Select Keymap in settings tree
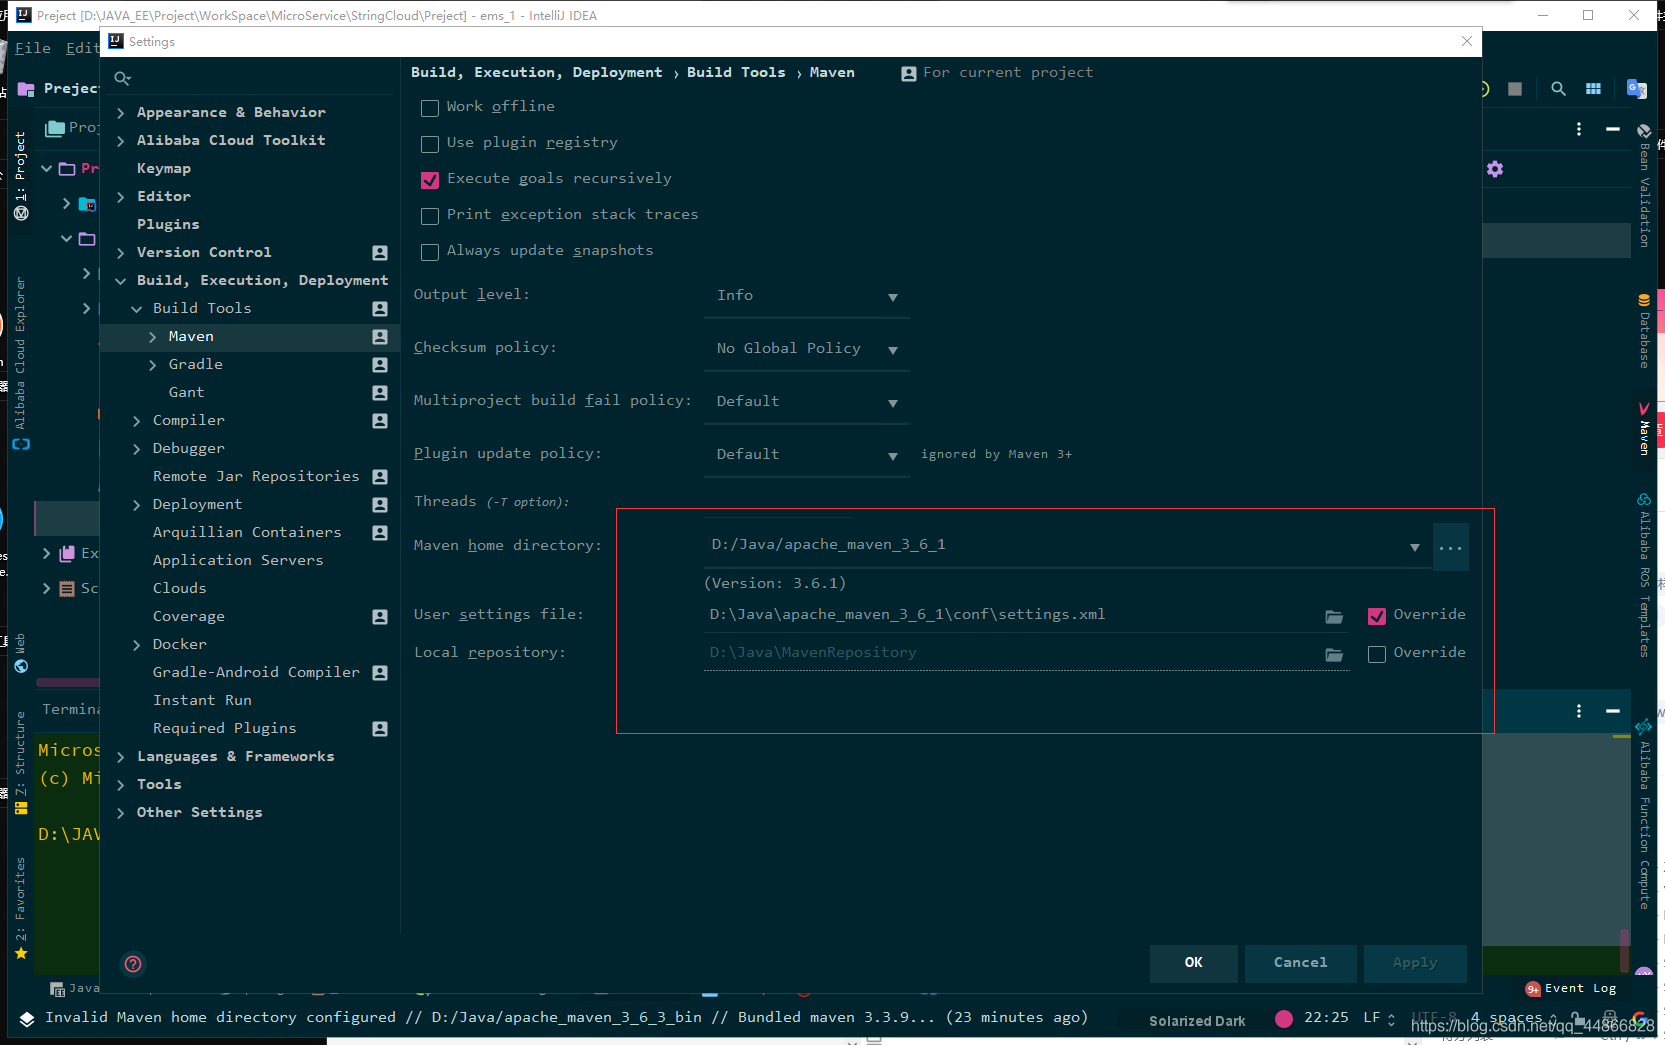This screenshot has height=1045, width=1665. 164,169
